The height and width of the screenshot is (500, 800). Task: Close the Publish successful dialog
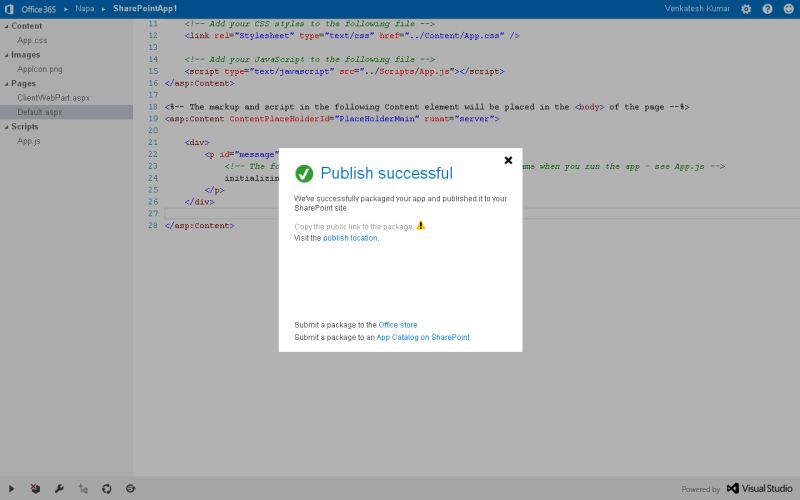(x=508, y=160)
